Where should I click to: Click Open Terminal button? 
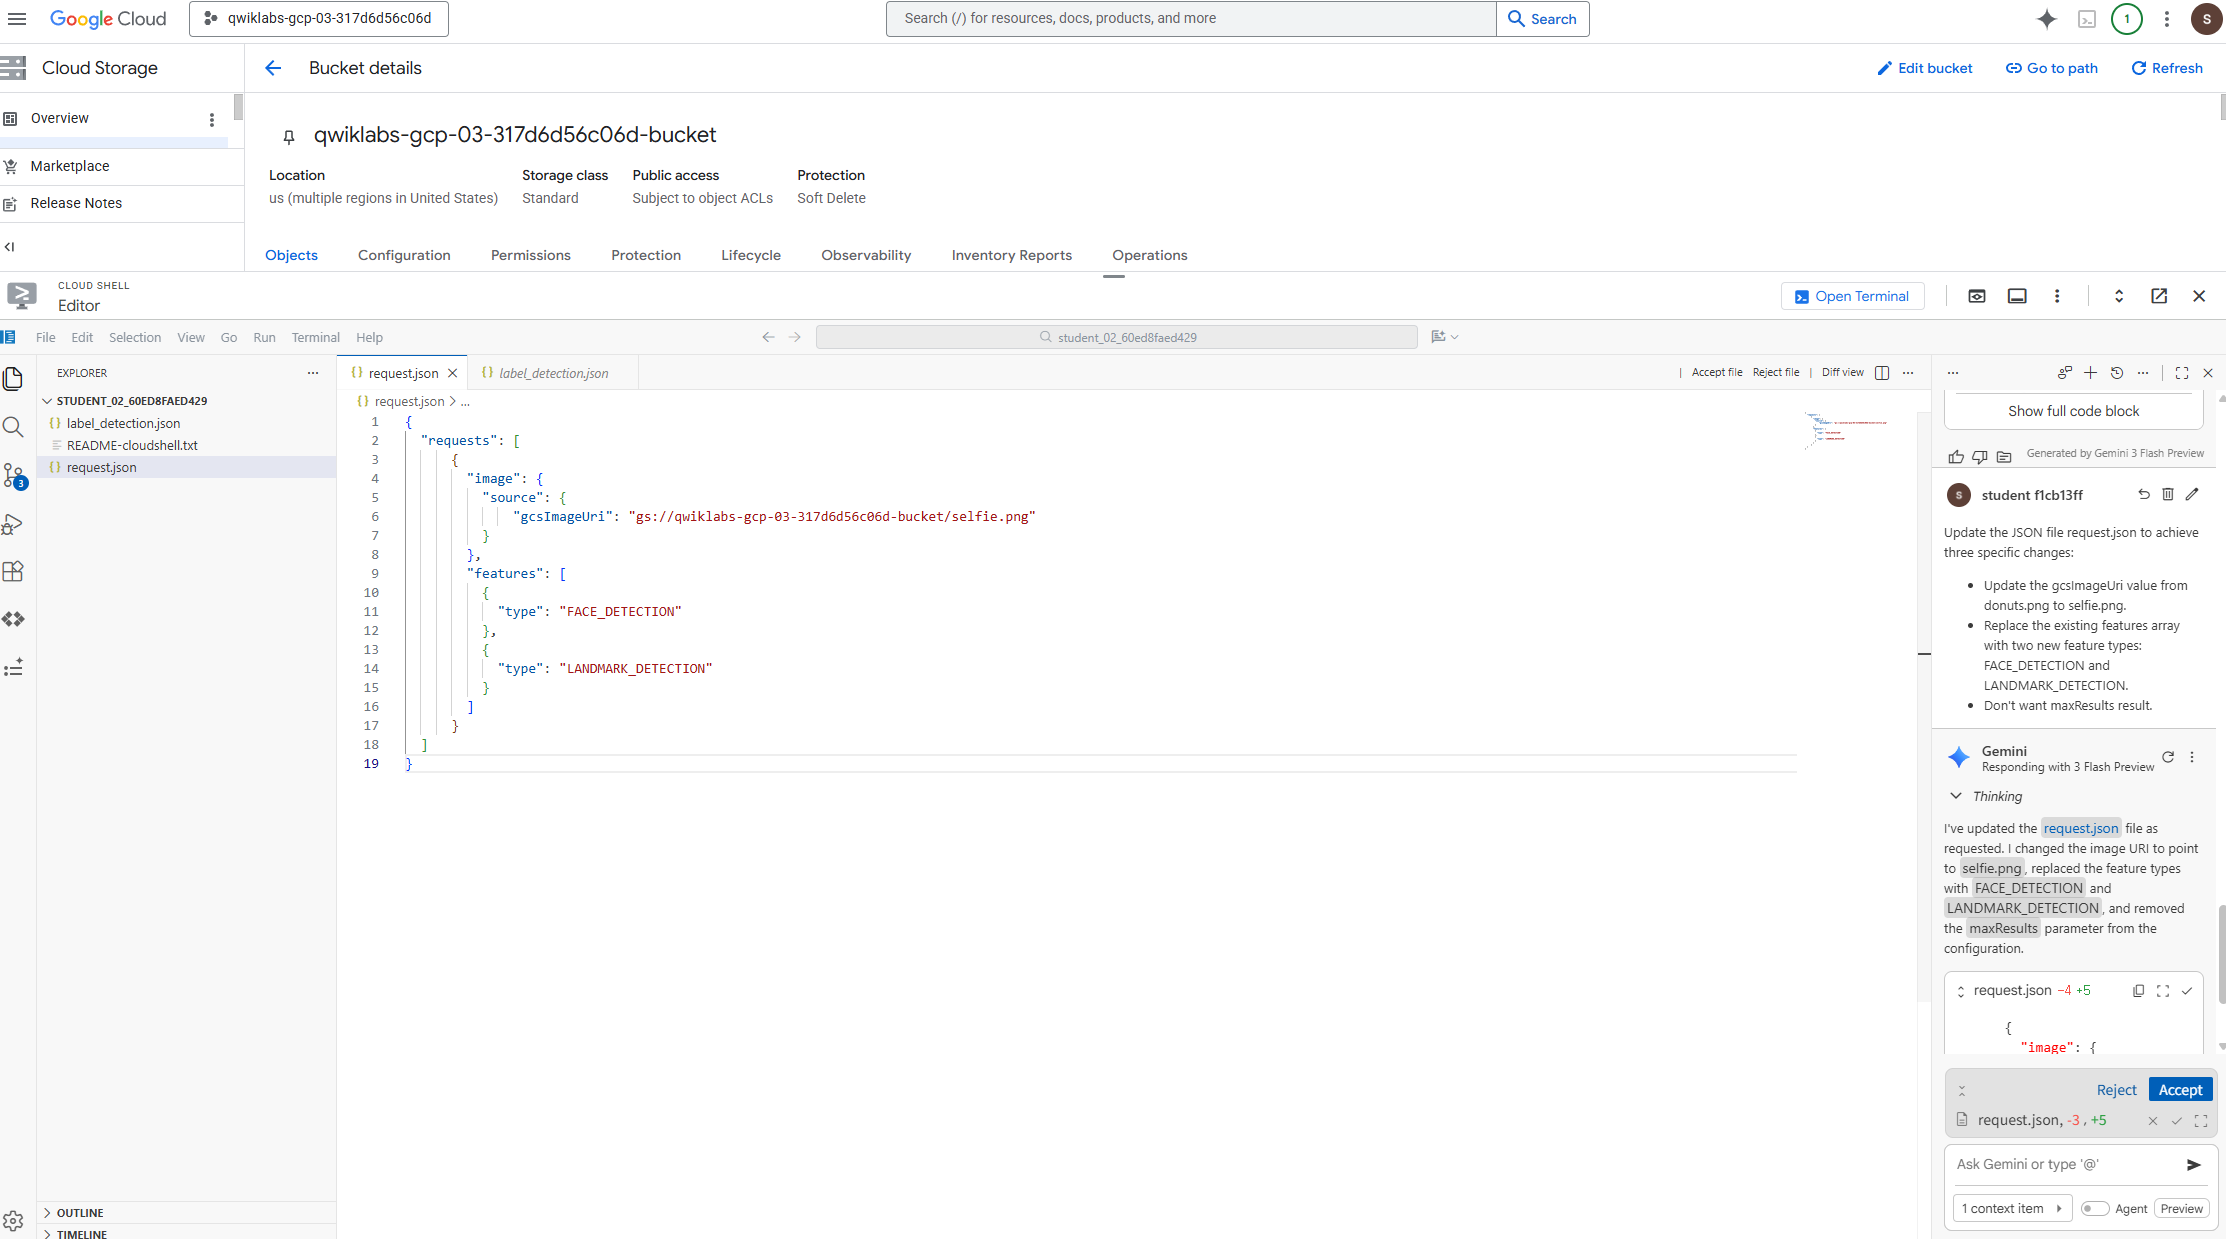coord(1852,297)
